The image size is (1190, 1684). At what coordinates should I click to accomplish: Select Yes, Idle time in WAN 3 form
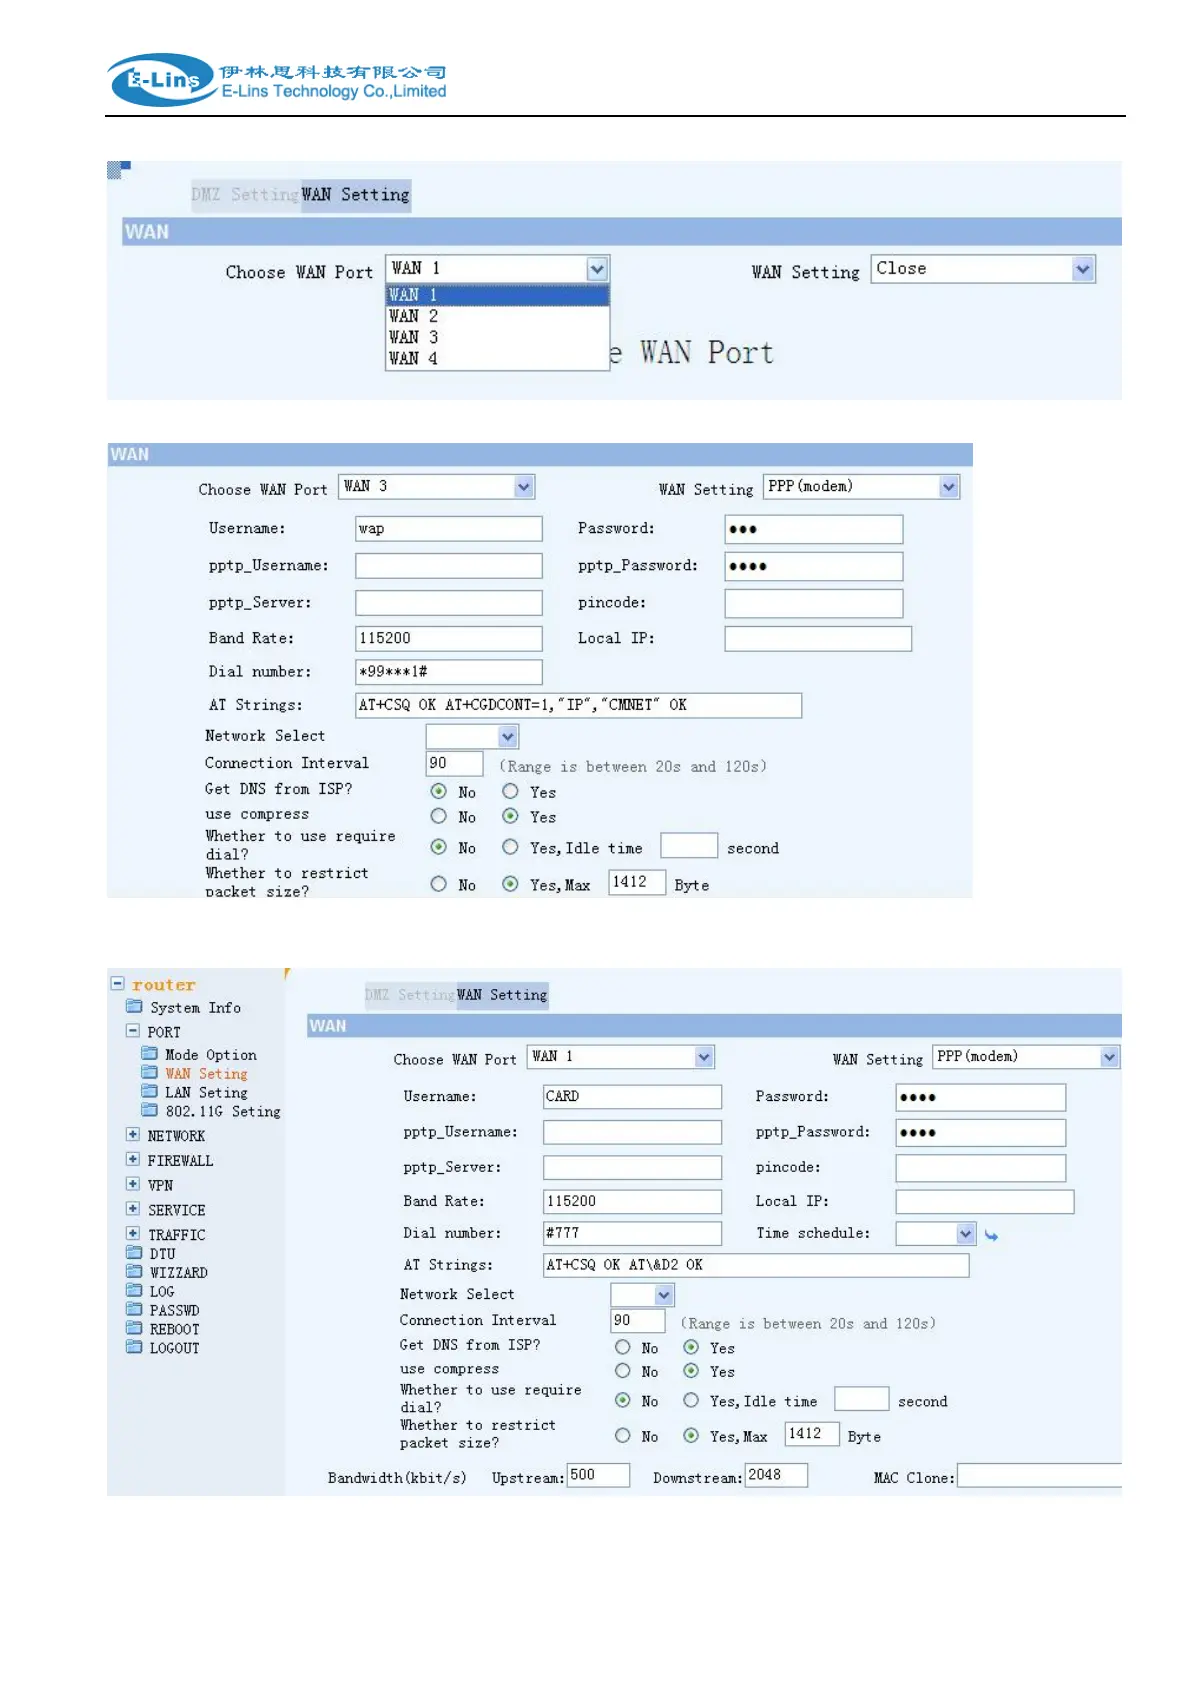(510, 847)
